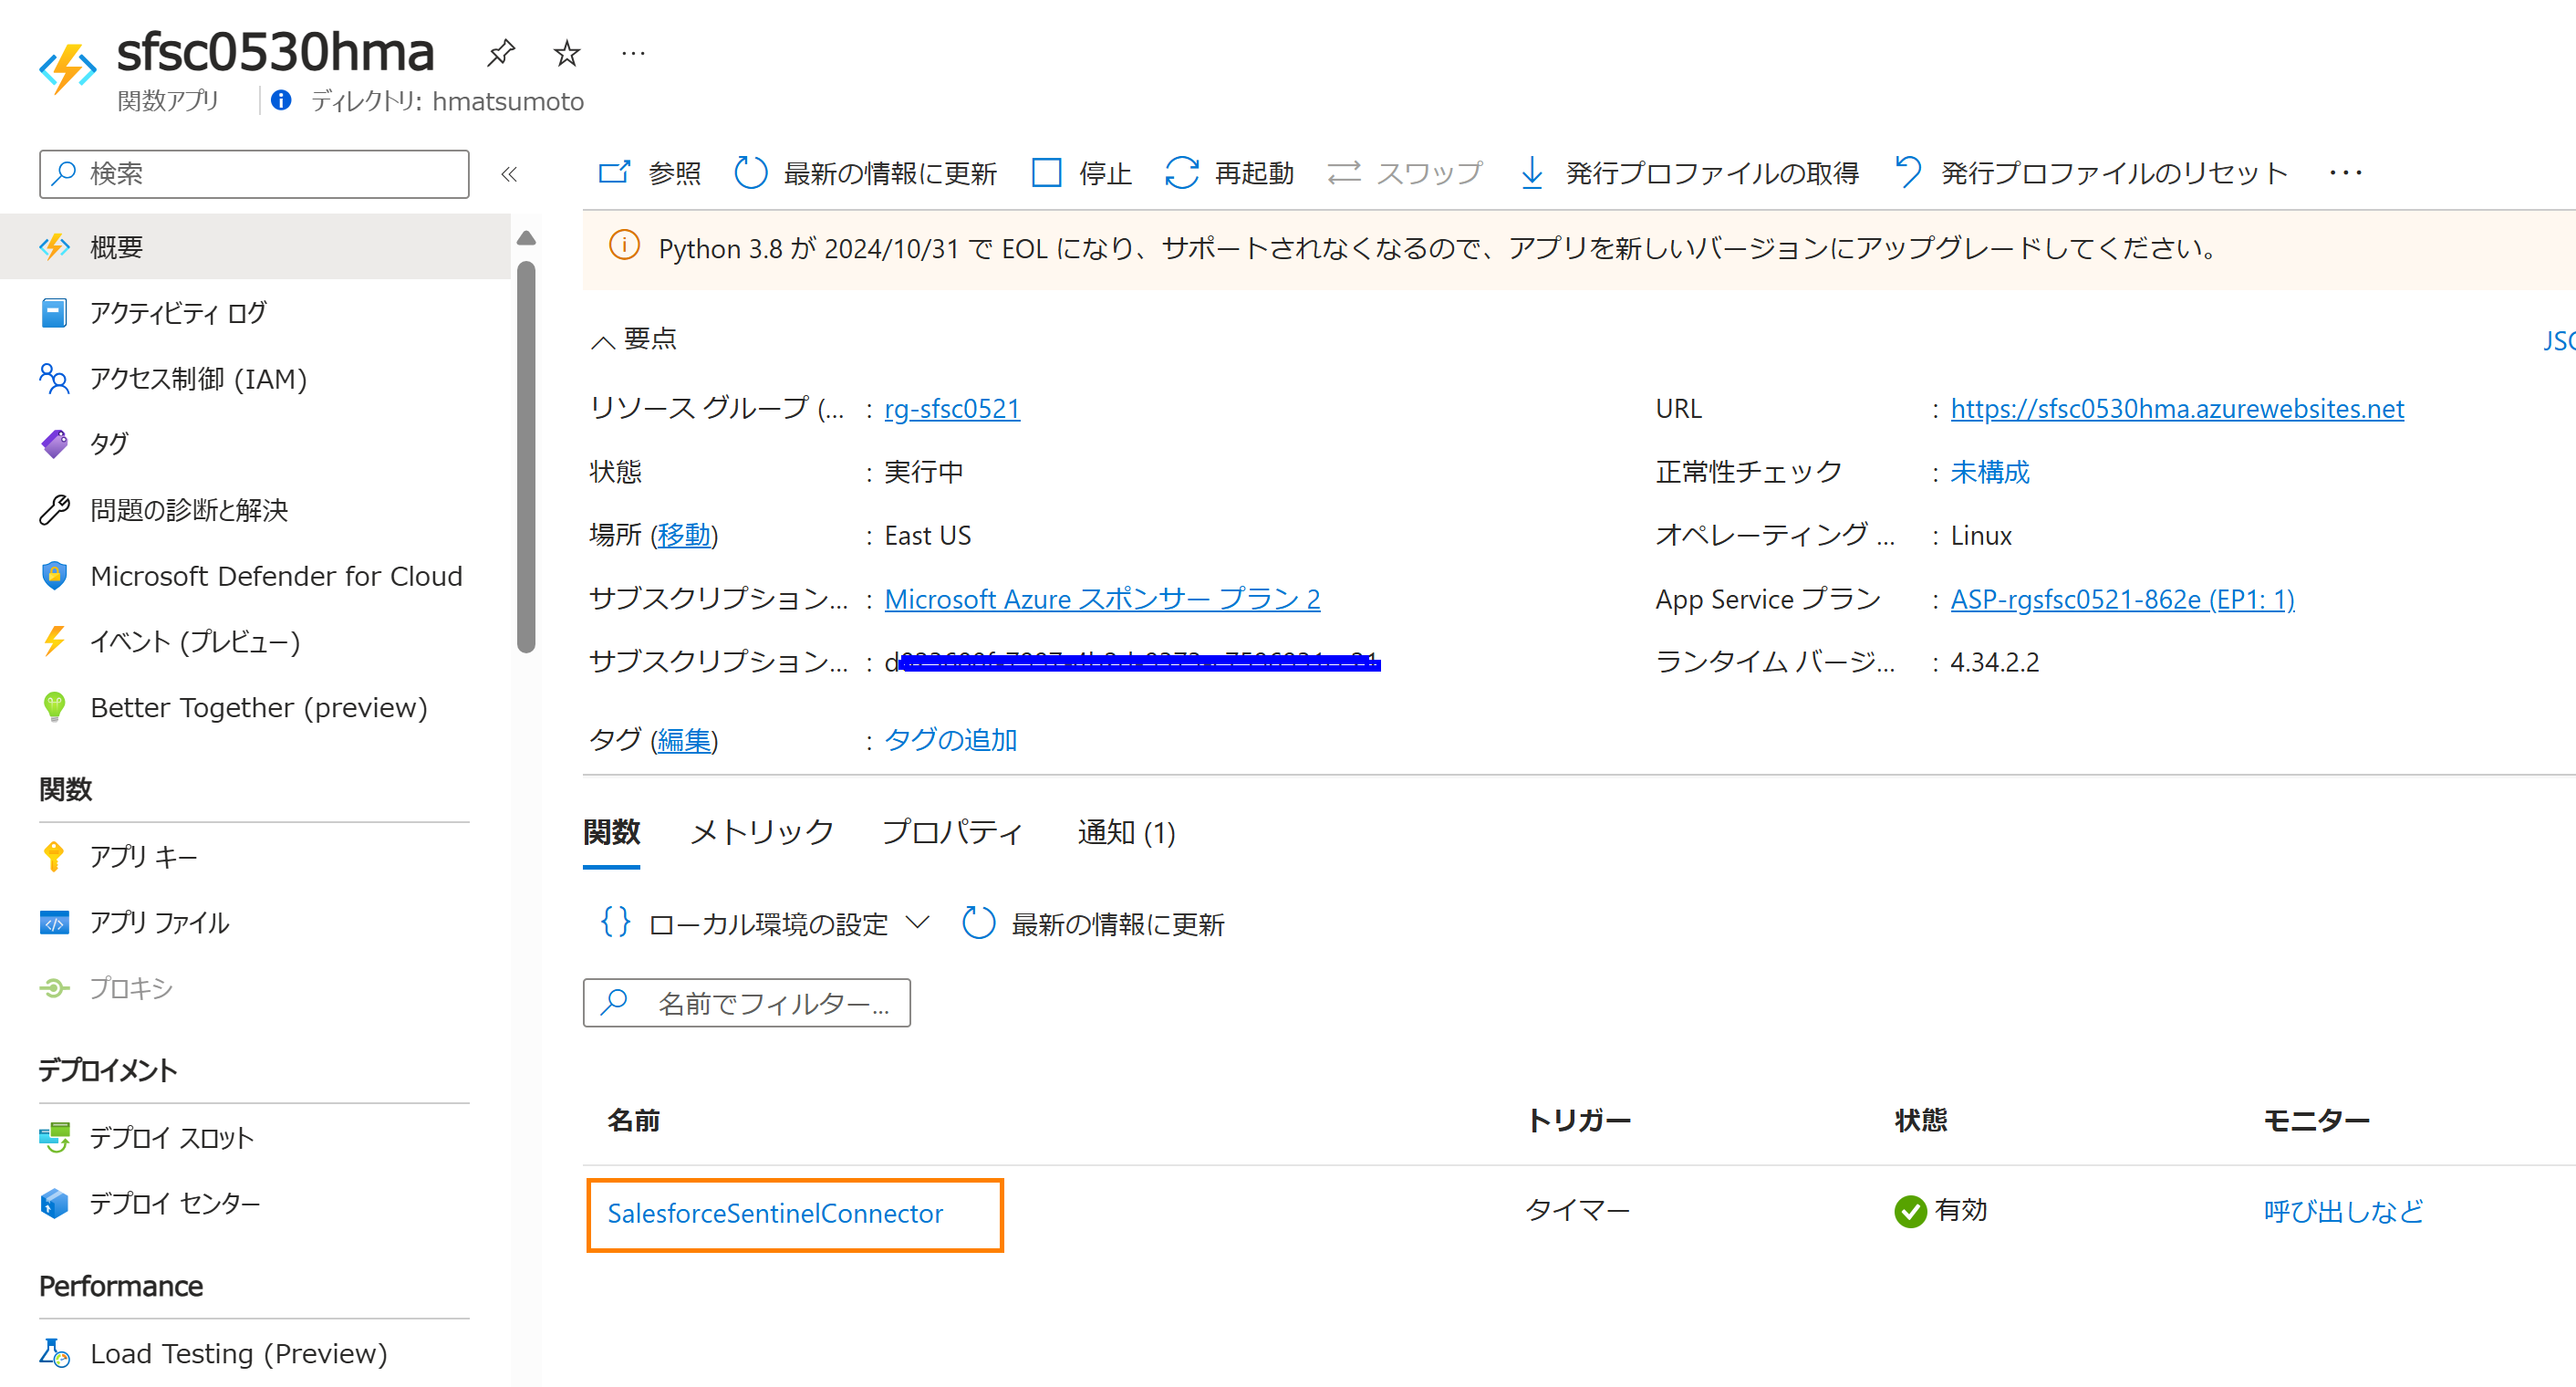The height and width of the screenshot is (1387, 2576).
Task: Click the get publish profile download icon
Action: click(x=1531, y=173)
